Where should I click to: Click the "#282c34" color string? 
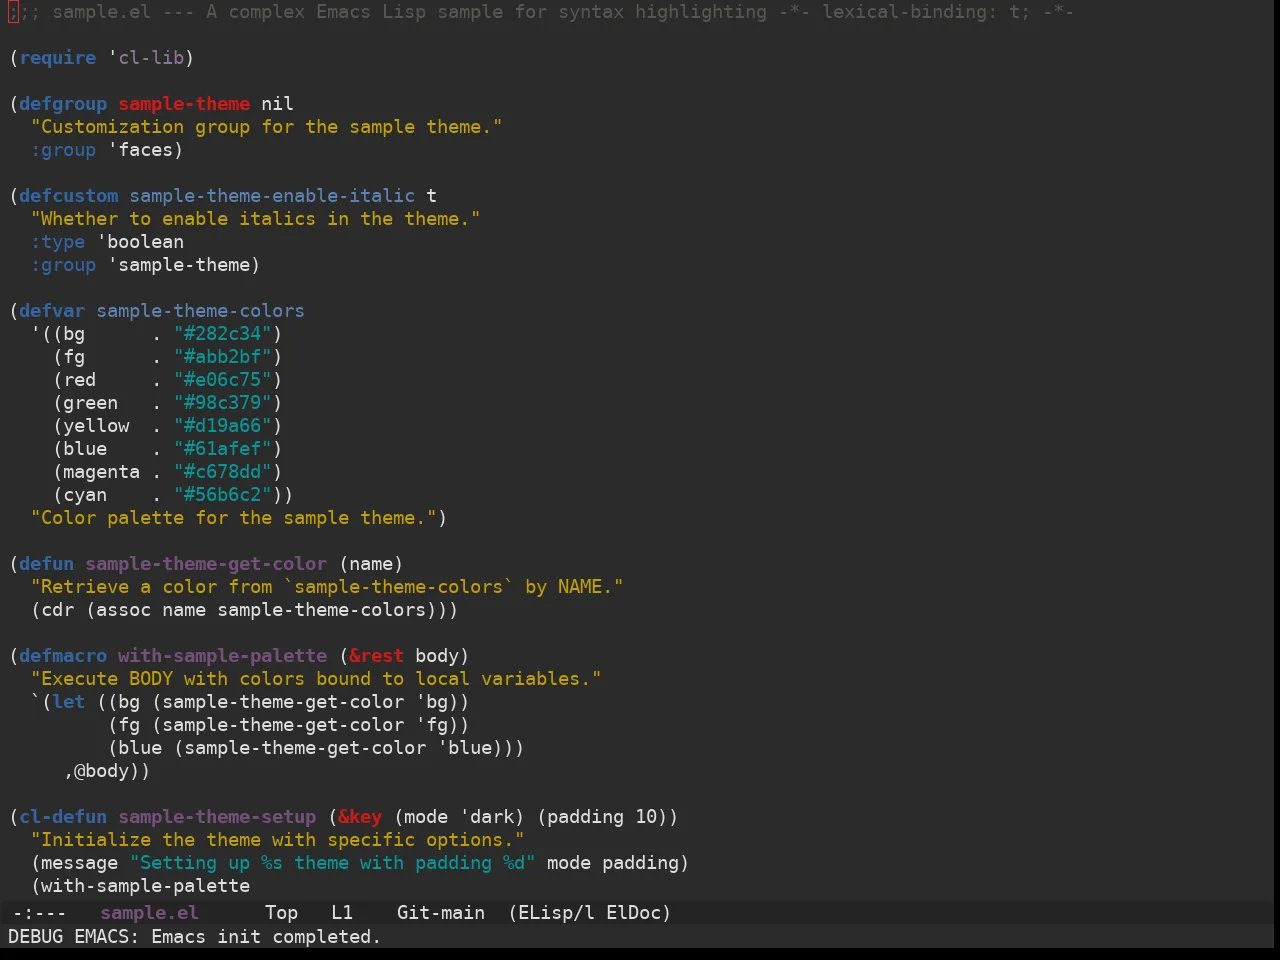223,334
